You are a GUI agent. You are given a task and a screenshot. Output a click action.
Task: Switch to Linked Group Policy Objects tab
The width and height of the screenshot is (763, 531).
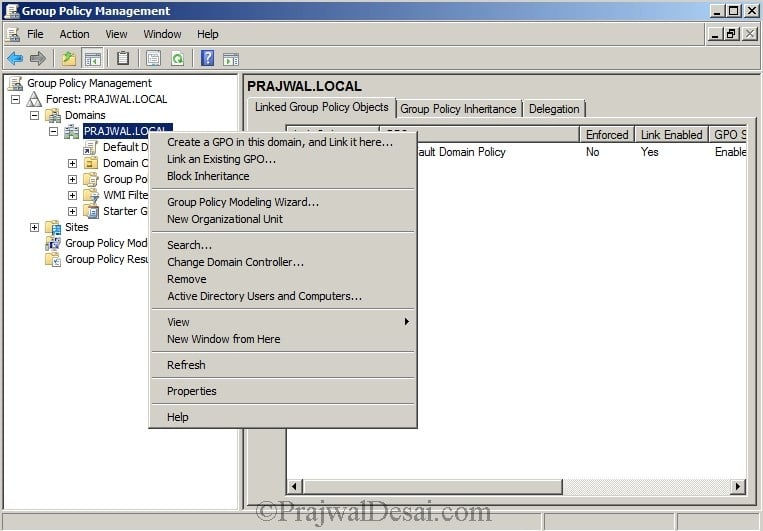click(x=322, y=107)
